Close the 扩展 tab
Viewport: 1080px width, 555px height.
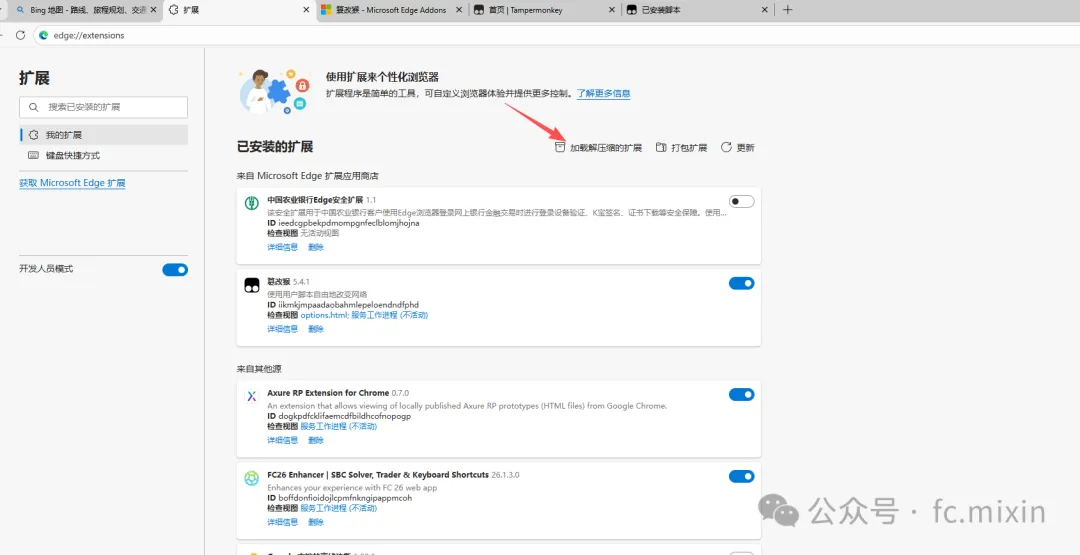(307, 10)
